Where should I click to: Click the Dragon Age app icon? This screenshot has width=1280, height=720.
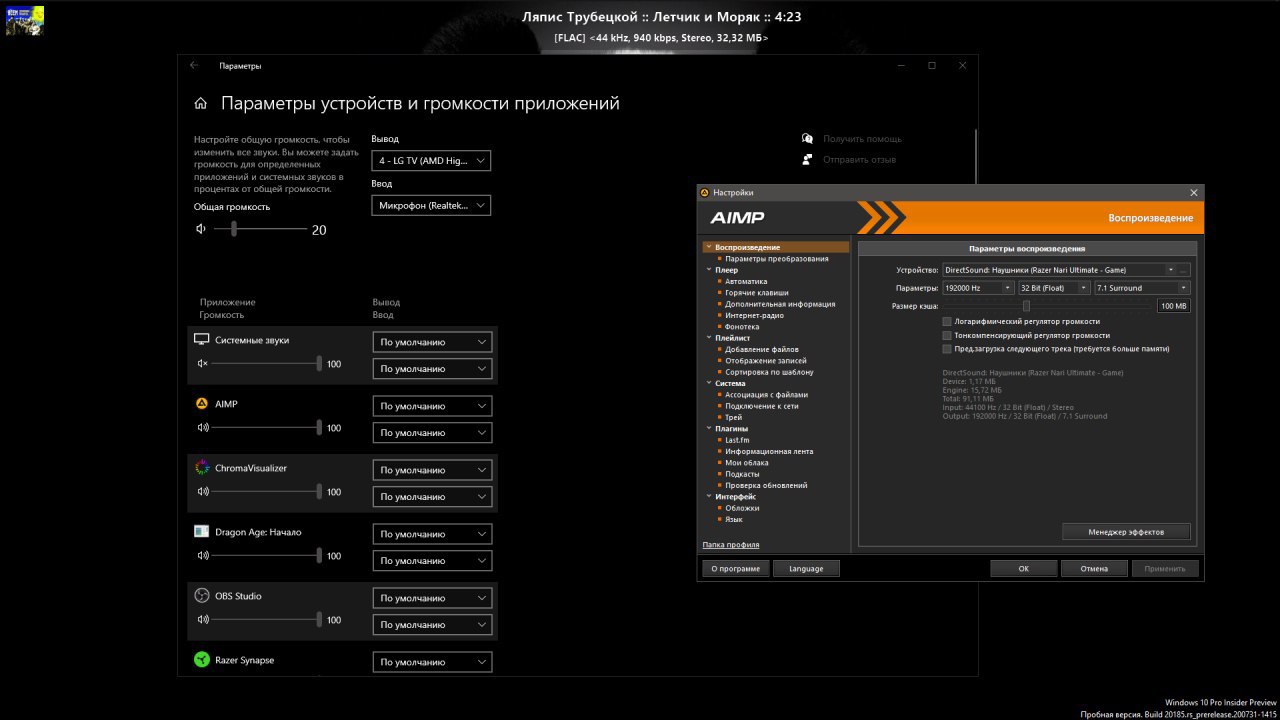tap(201, 532)
